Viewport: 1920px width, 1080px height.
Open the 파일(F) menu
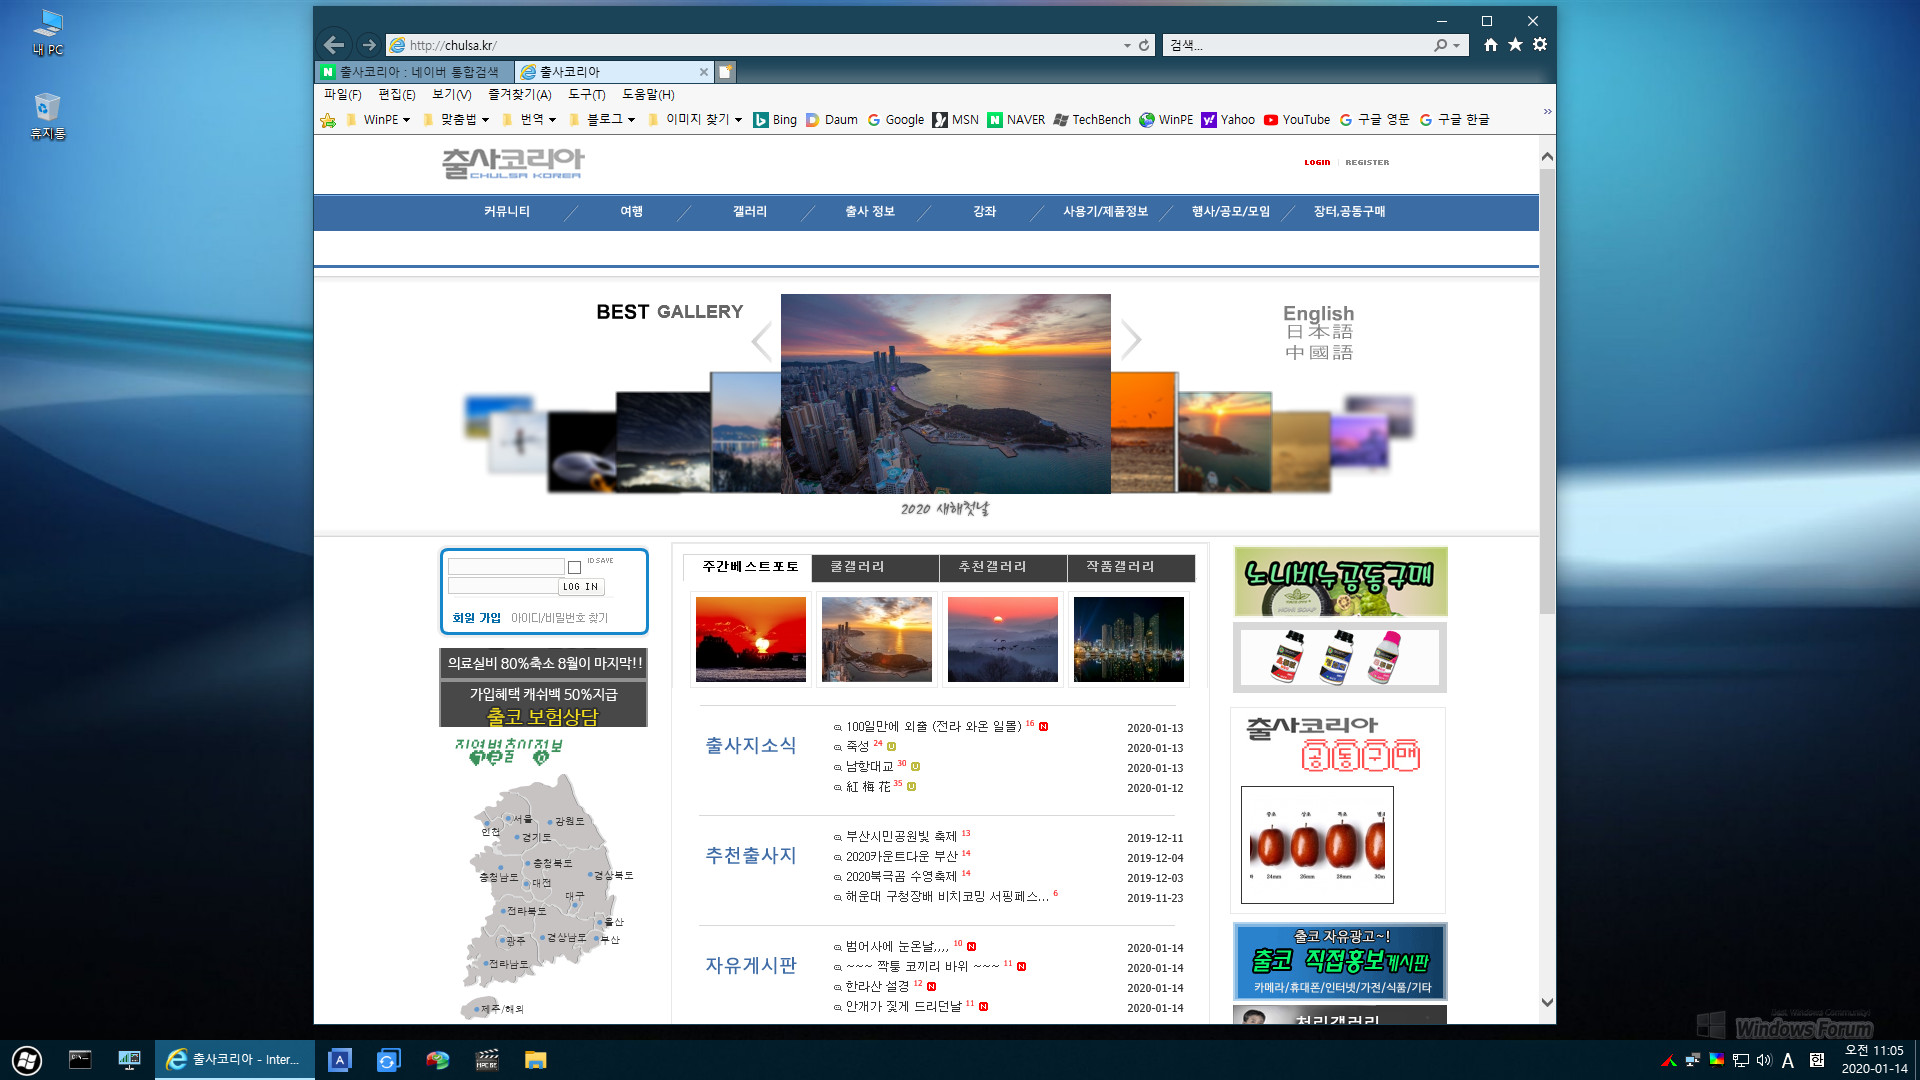(x=342, y=95)
